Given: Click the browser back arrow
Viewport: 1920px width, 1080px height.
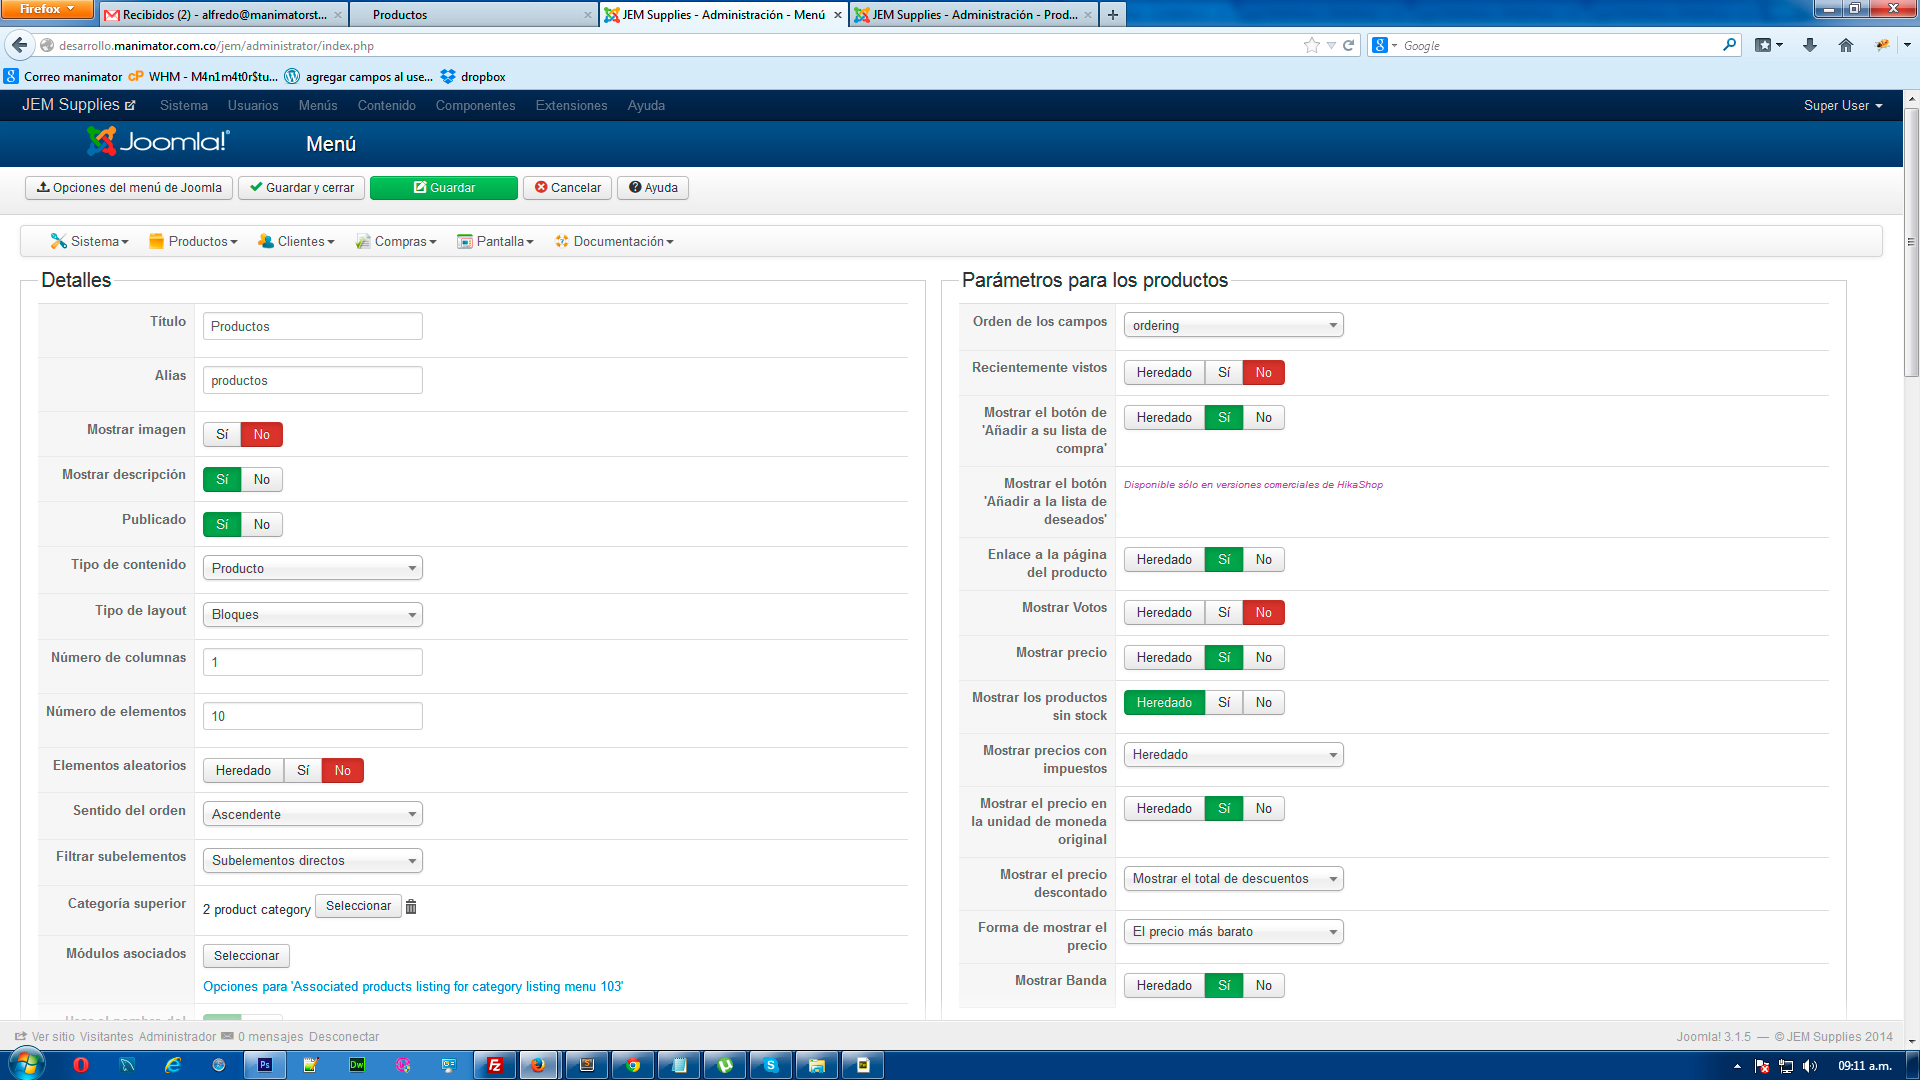Looking at the screenshot, I should coord(20,45).
